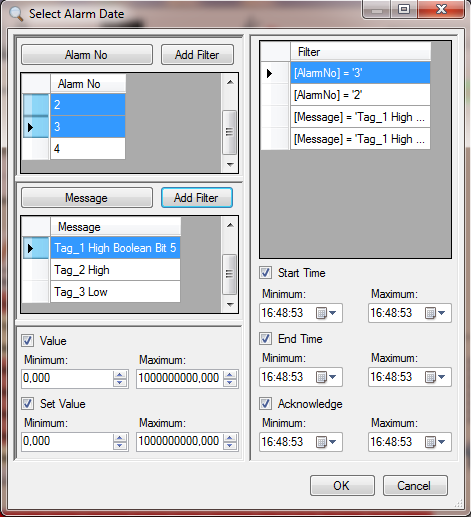Select Alarm No row 4

88,149
